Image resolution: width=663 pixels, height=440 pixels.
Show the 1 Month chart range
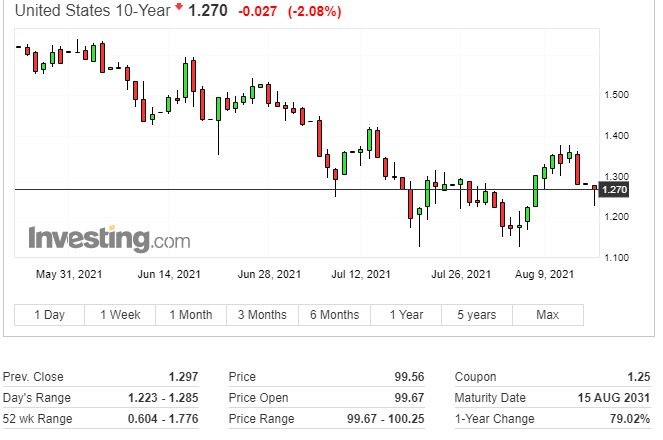(190, 315)
